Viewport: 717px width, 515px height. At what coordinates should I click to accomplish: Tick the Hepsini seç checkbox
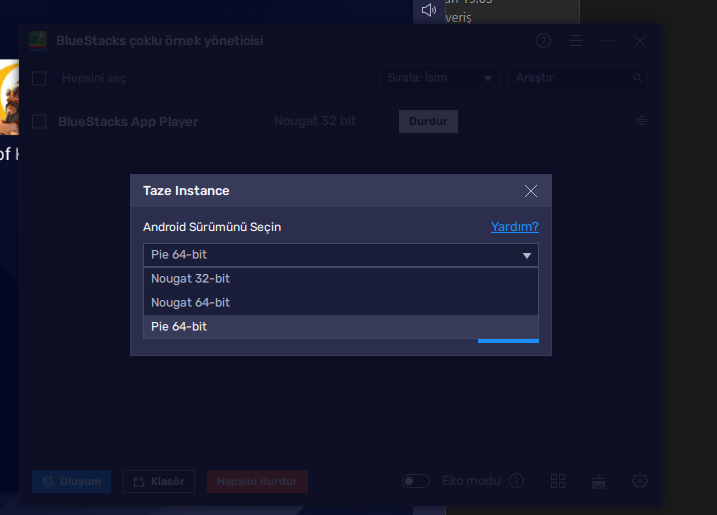coord(39,78)
